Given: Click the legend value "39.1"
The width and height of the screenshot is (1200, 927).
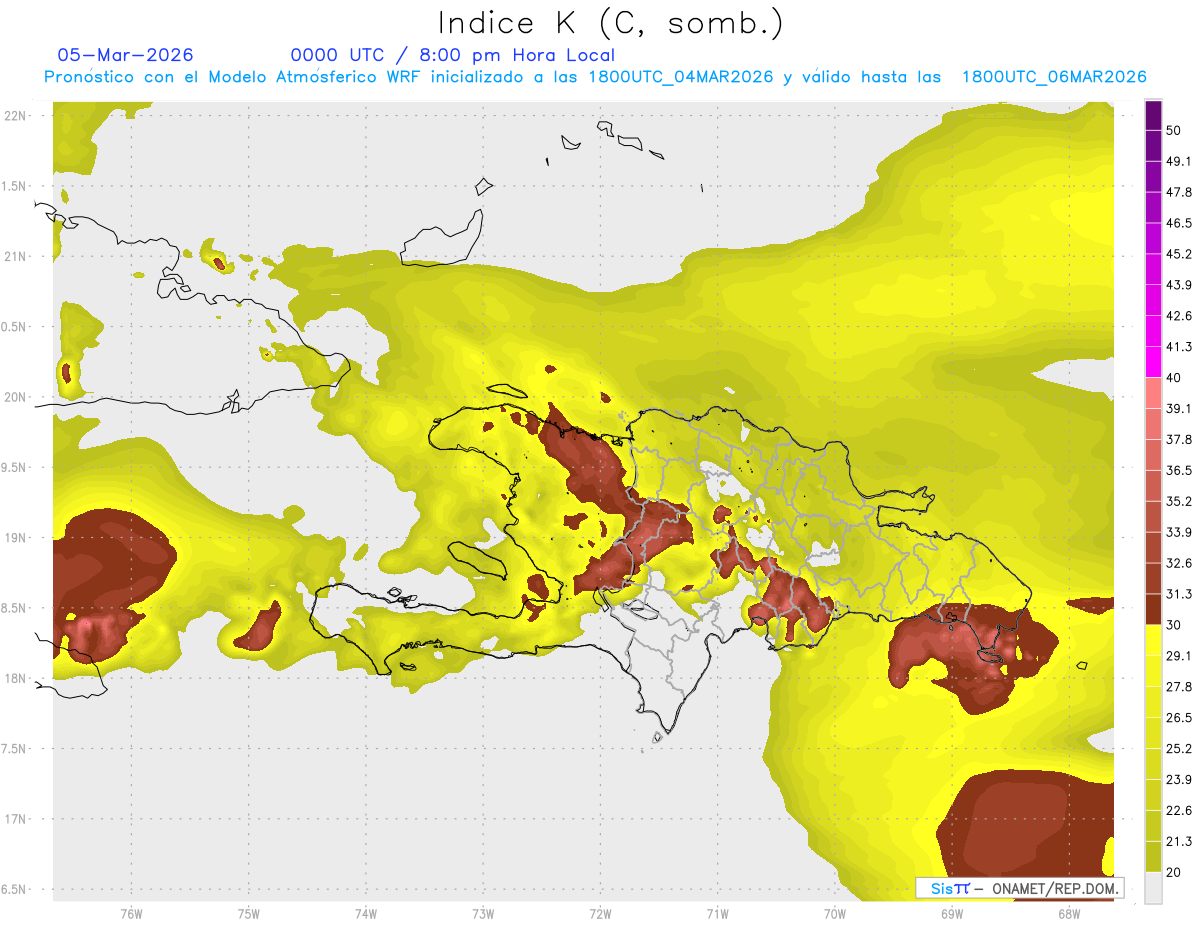Looking at the screenshot, I should tap(1179, 409).
